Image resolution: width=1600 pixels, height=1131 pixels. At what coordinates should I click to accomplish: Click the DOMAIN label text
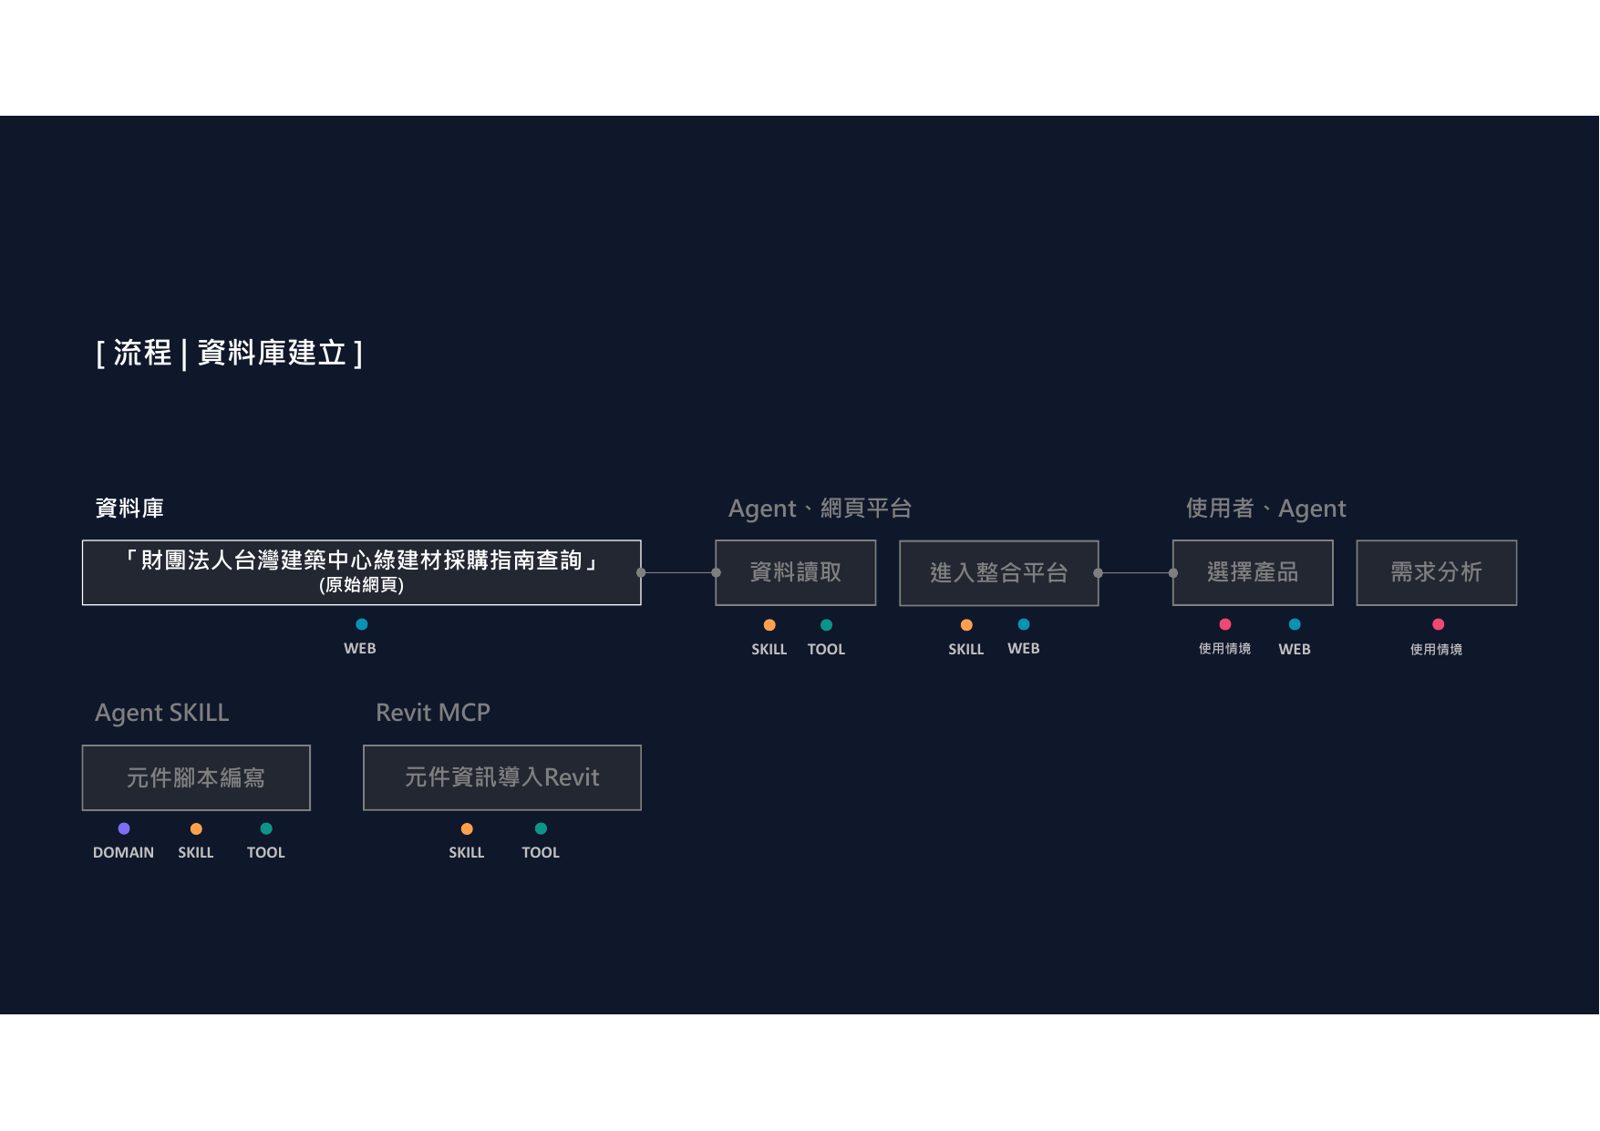[123, 853]
